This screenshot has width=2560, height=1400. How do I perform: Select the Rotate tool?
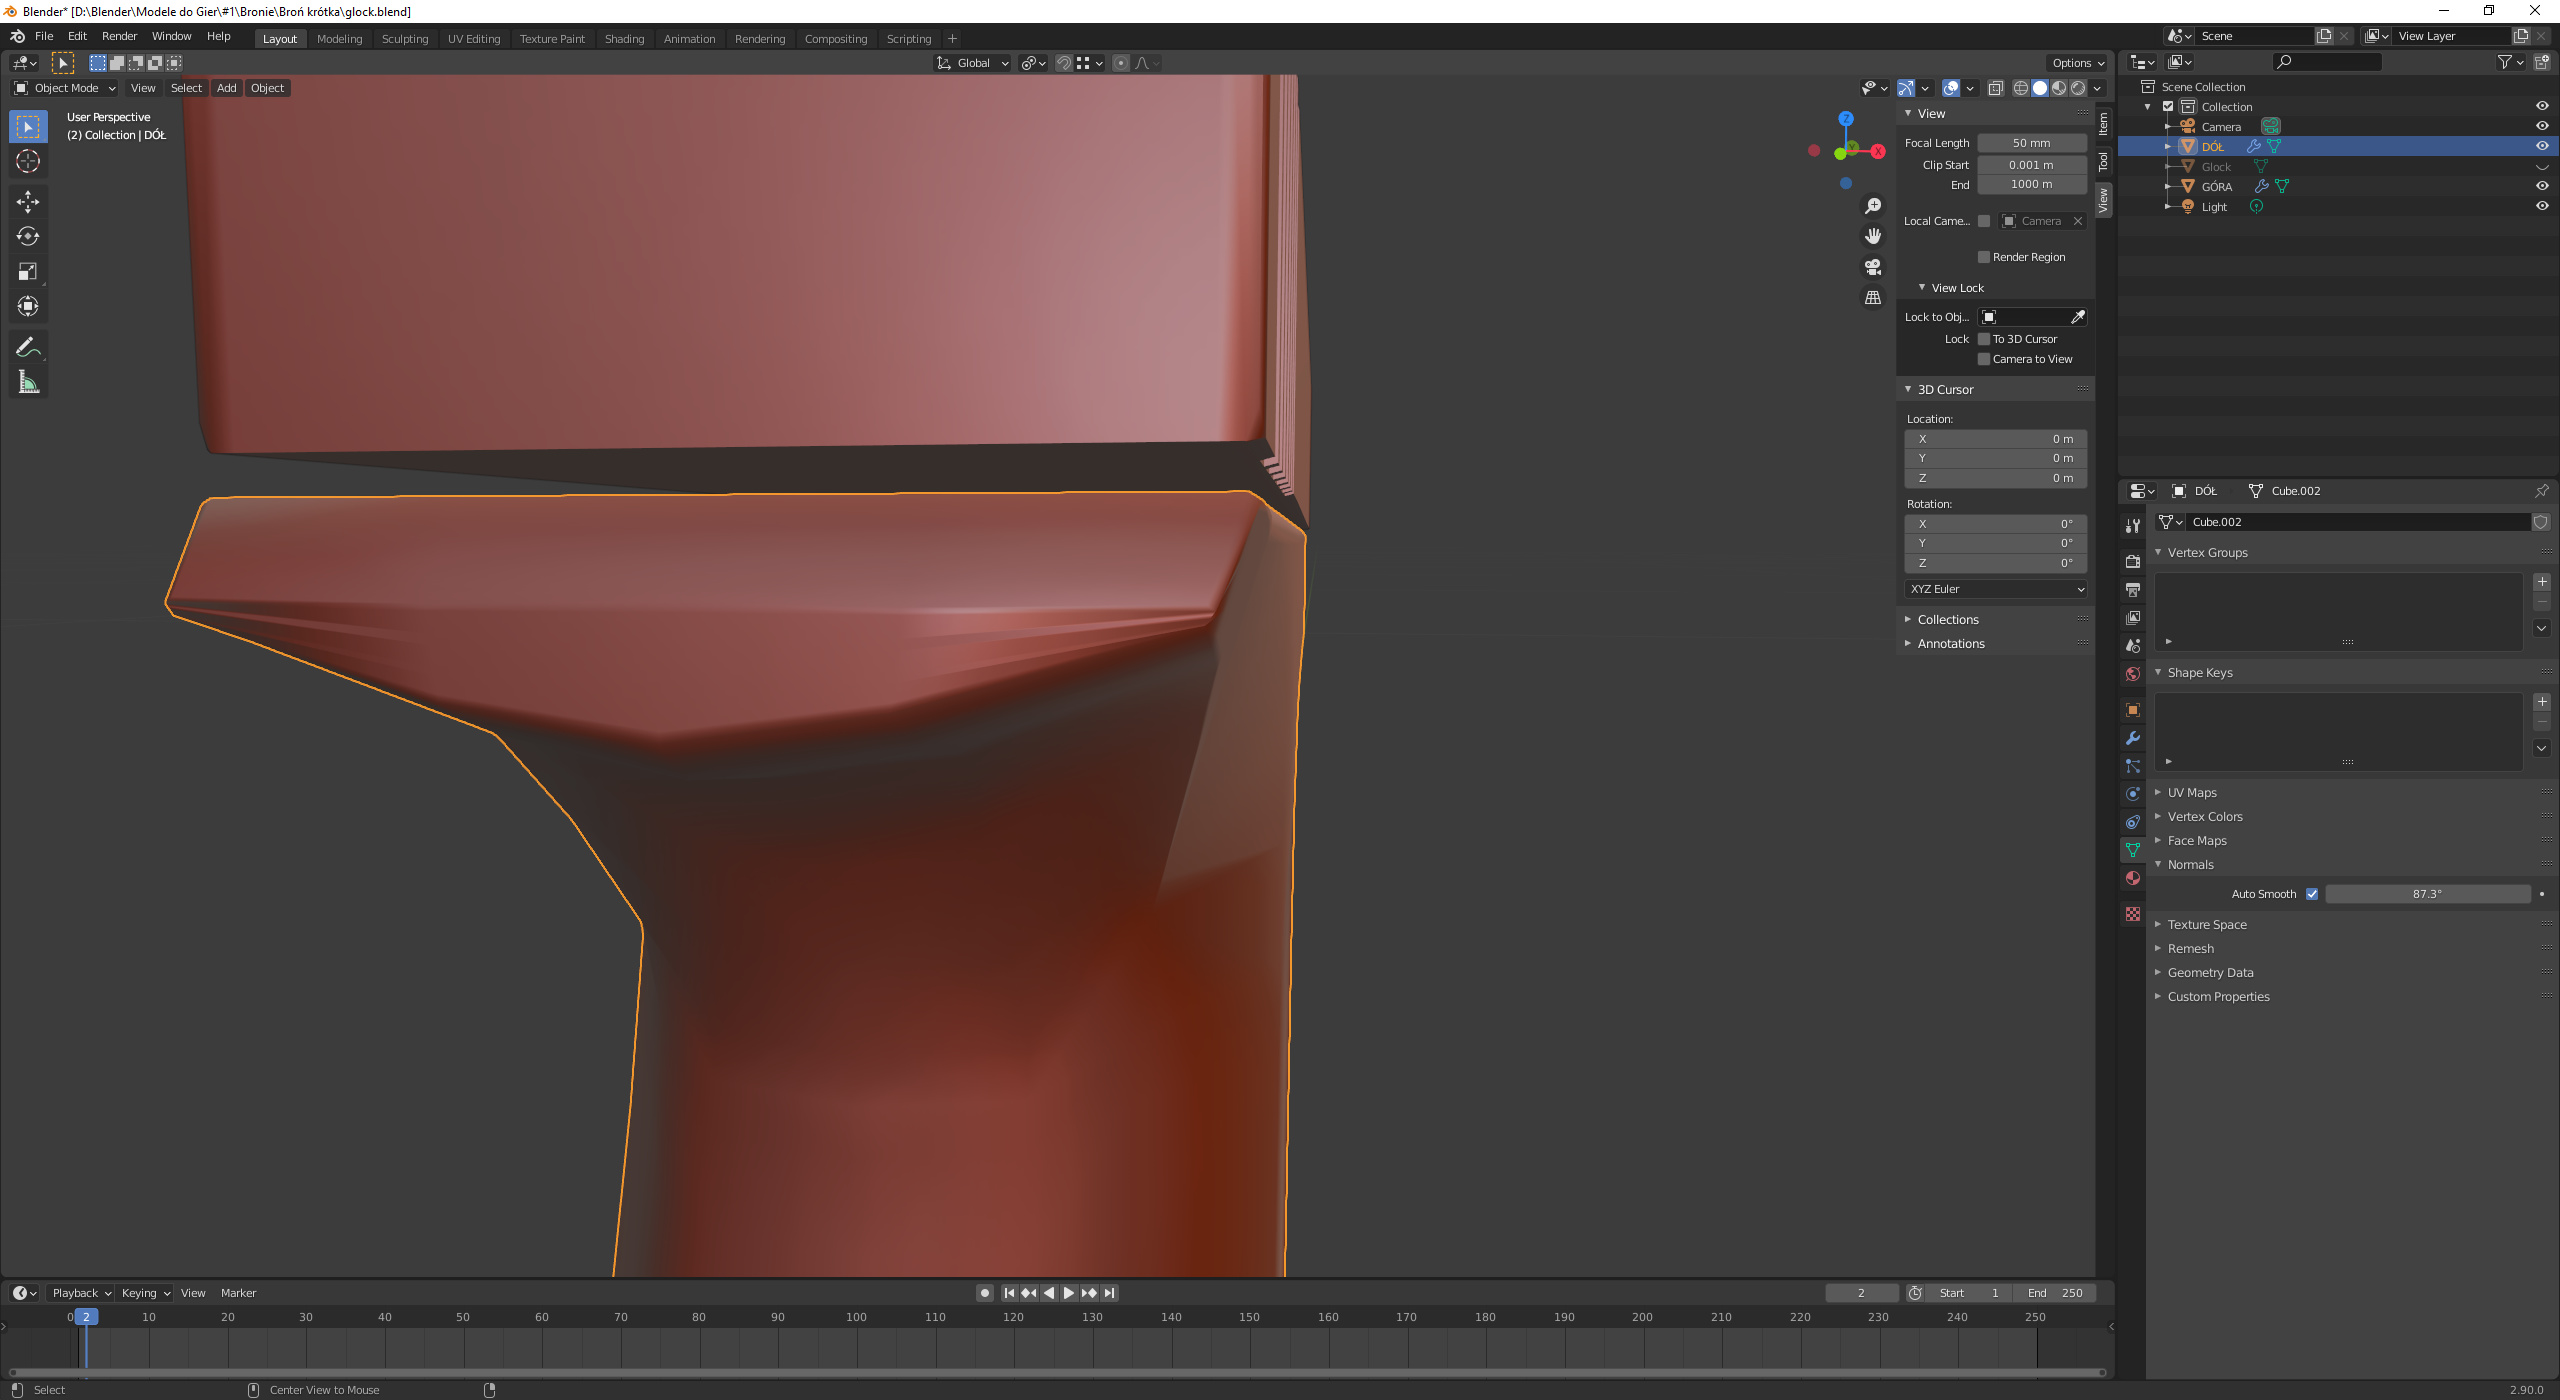tap(28, 236)
